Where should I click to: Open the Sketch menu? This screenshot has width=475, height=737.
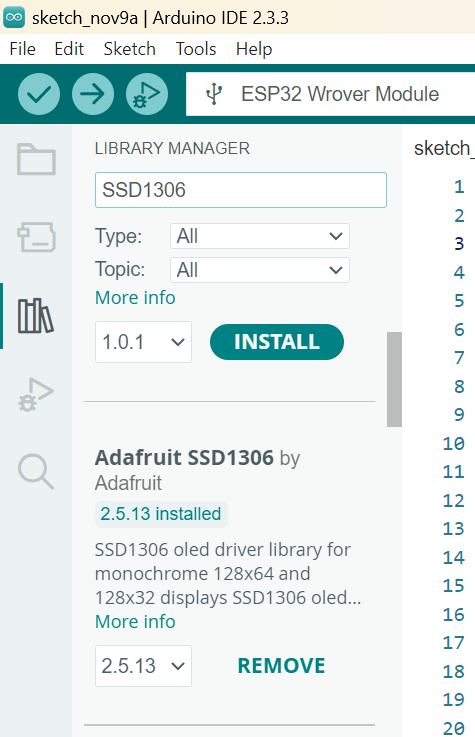(130, 49)
